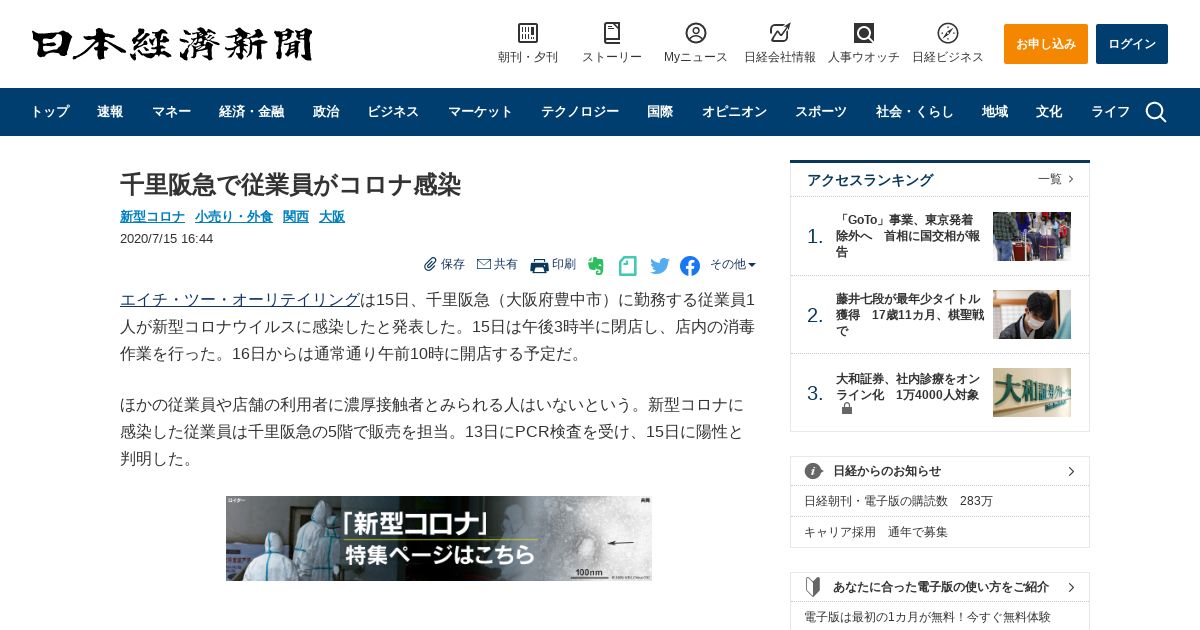The width and height of the screenshot is (1200, 630).
Task: Open ranking story 藤井七段が最年少タイトル獲得
Action: [909, 315]
